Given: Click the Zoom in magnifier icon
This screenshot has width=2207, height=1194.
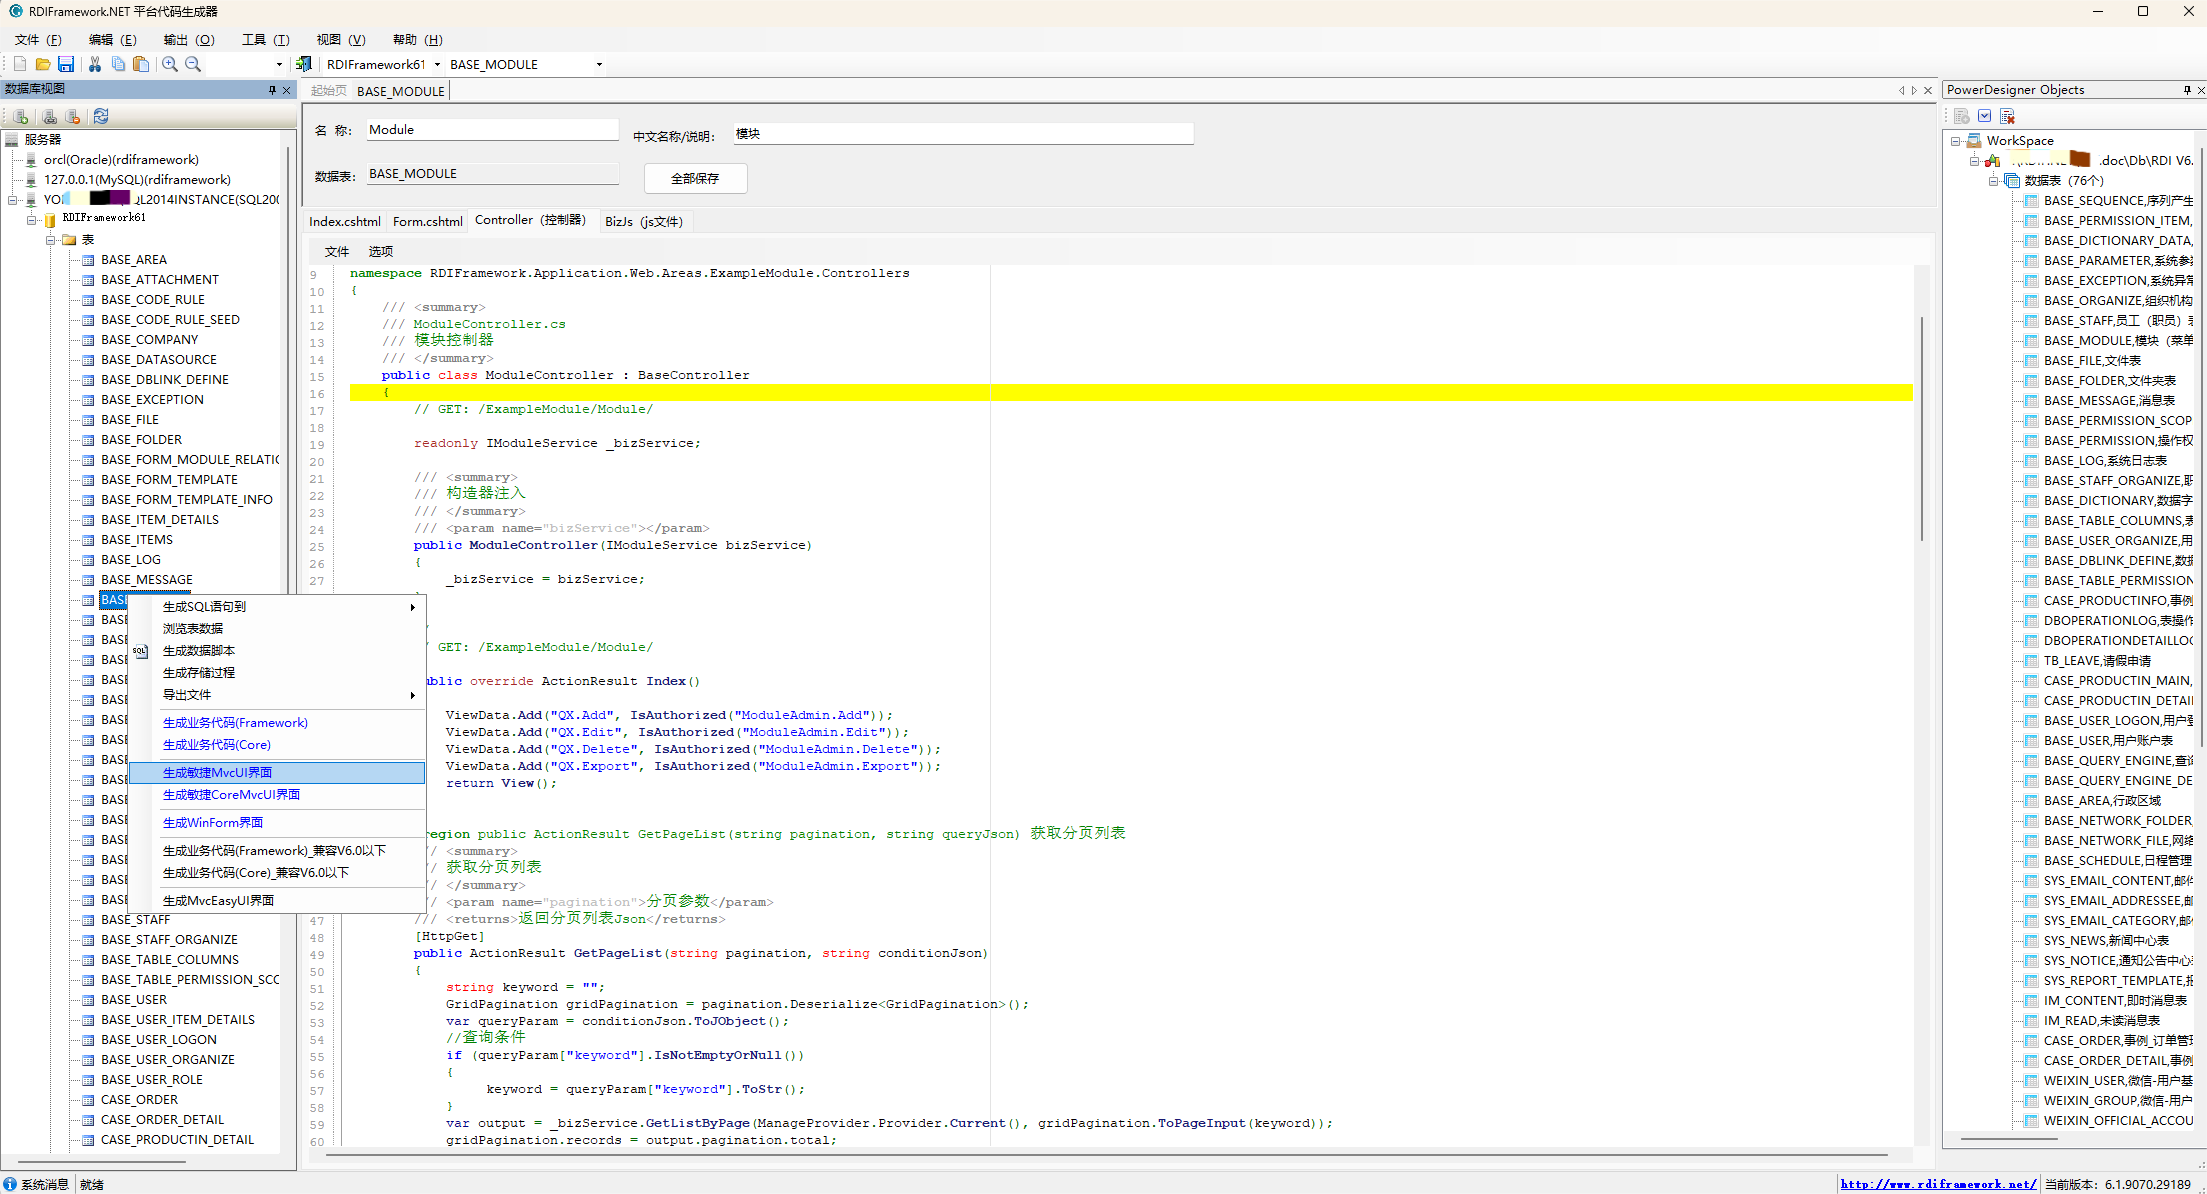Looking at the screenshot, I should [170, 64].
